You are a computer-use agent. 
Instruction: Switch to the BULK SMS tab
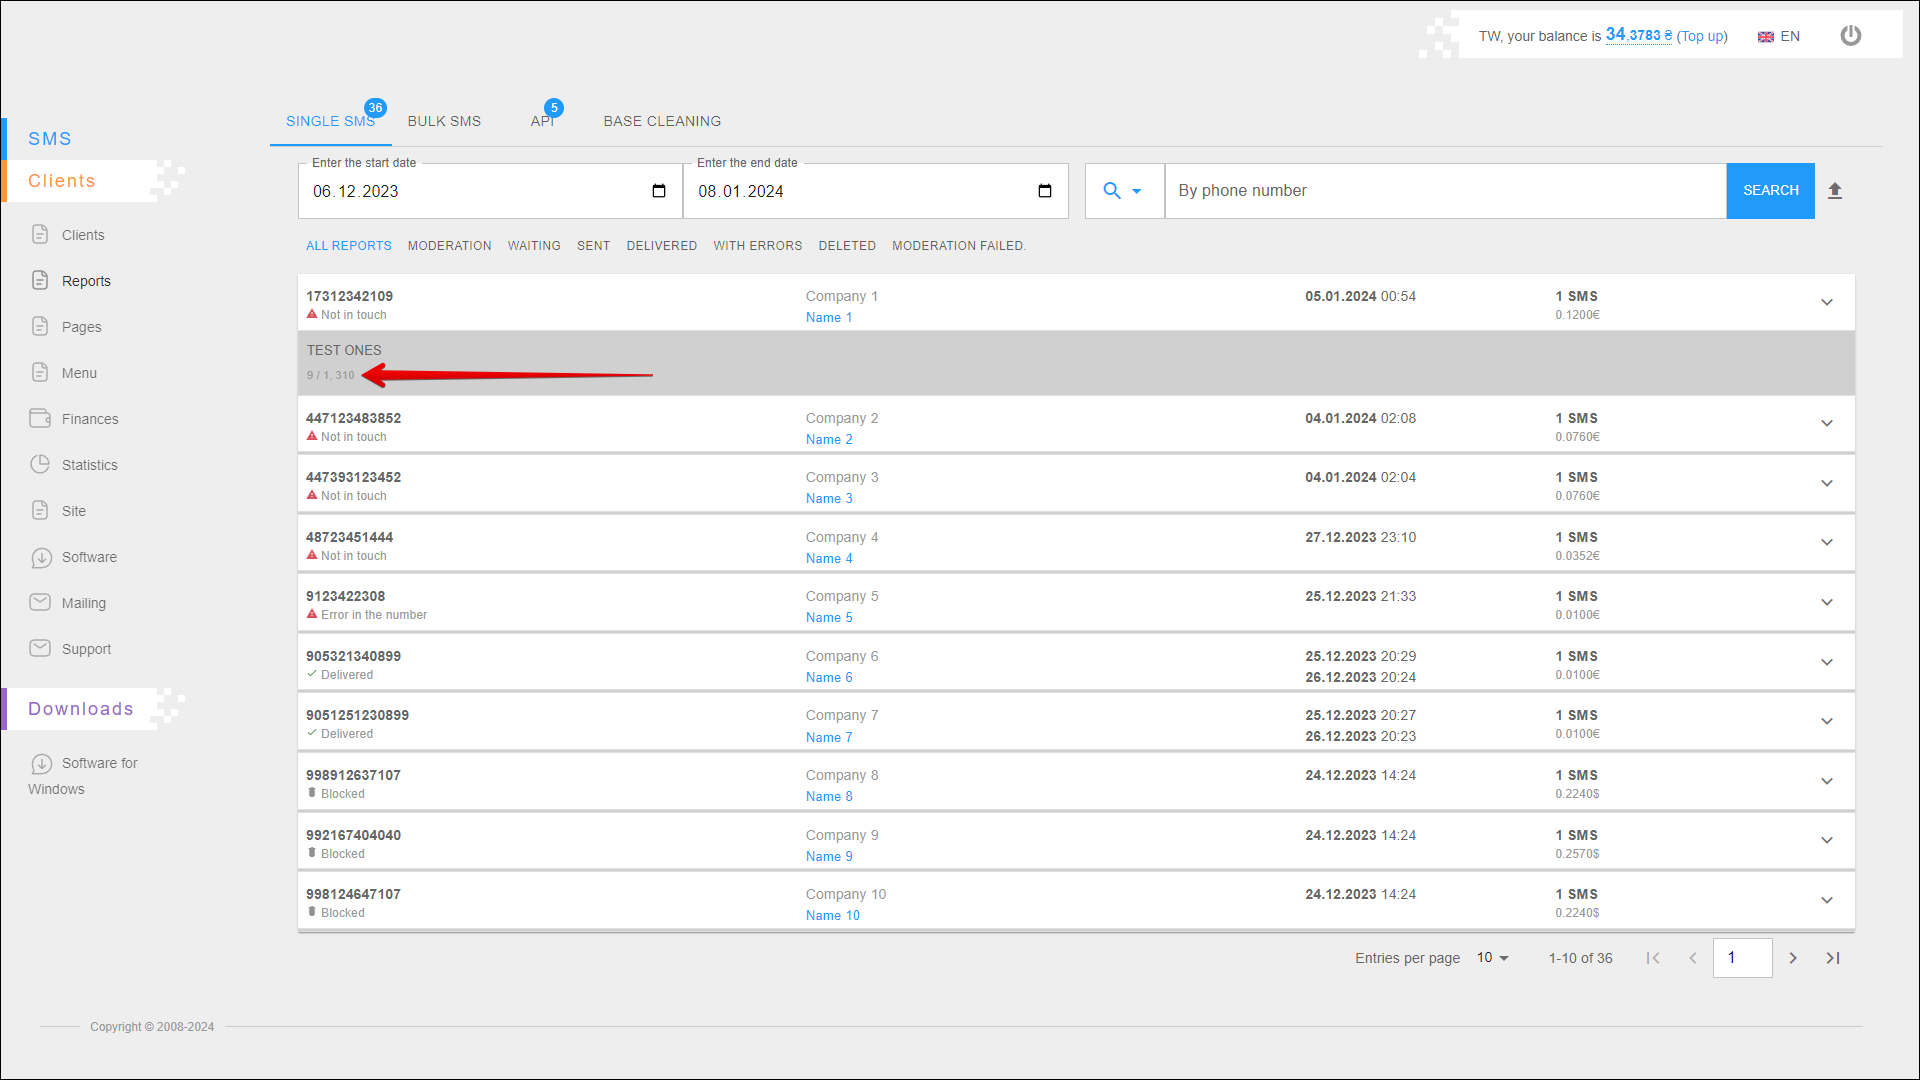pyautogui.click(x=444, y=121)
